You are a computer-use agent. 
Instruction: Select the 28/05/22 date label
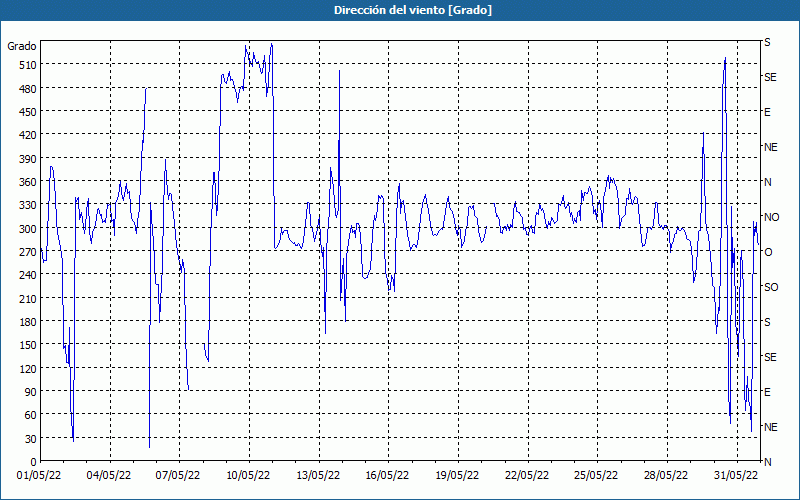(666, 476)
